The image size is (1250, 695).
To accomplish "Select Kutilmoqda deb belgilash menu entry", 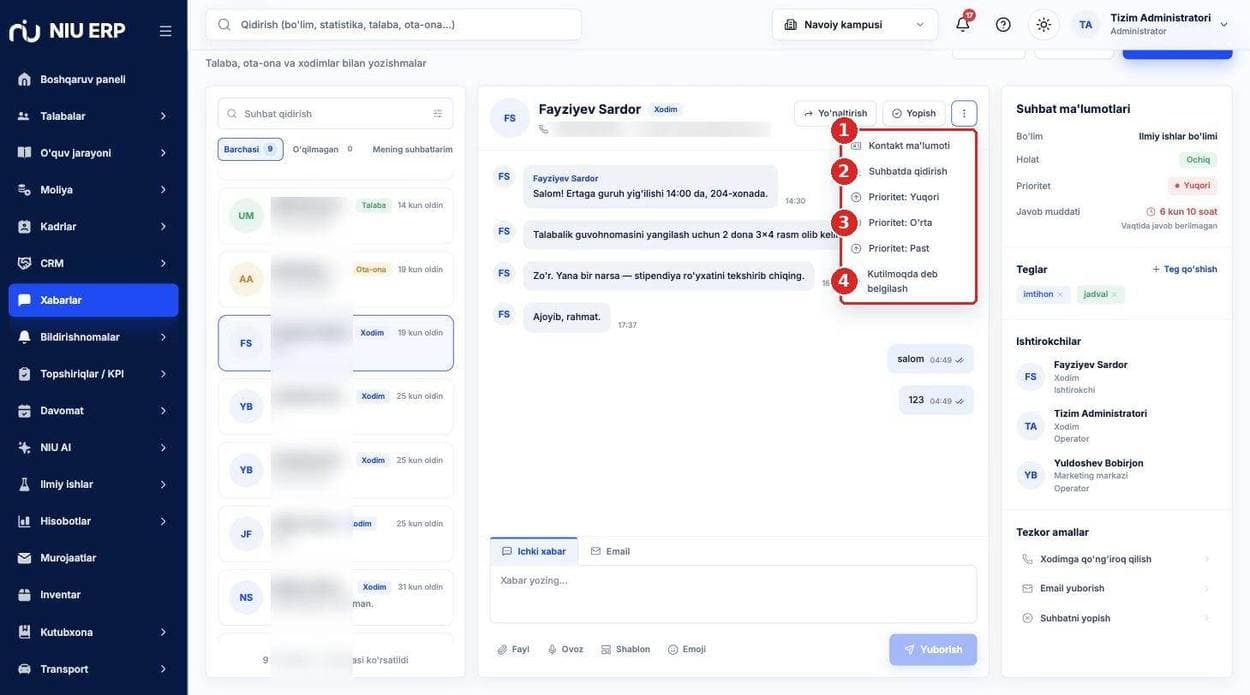I will [908, 281].
